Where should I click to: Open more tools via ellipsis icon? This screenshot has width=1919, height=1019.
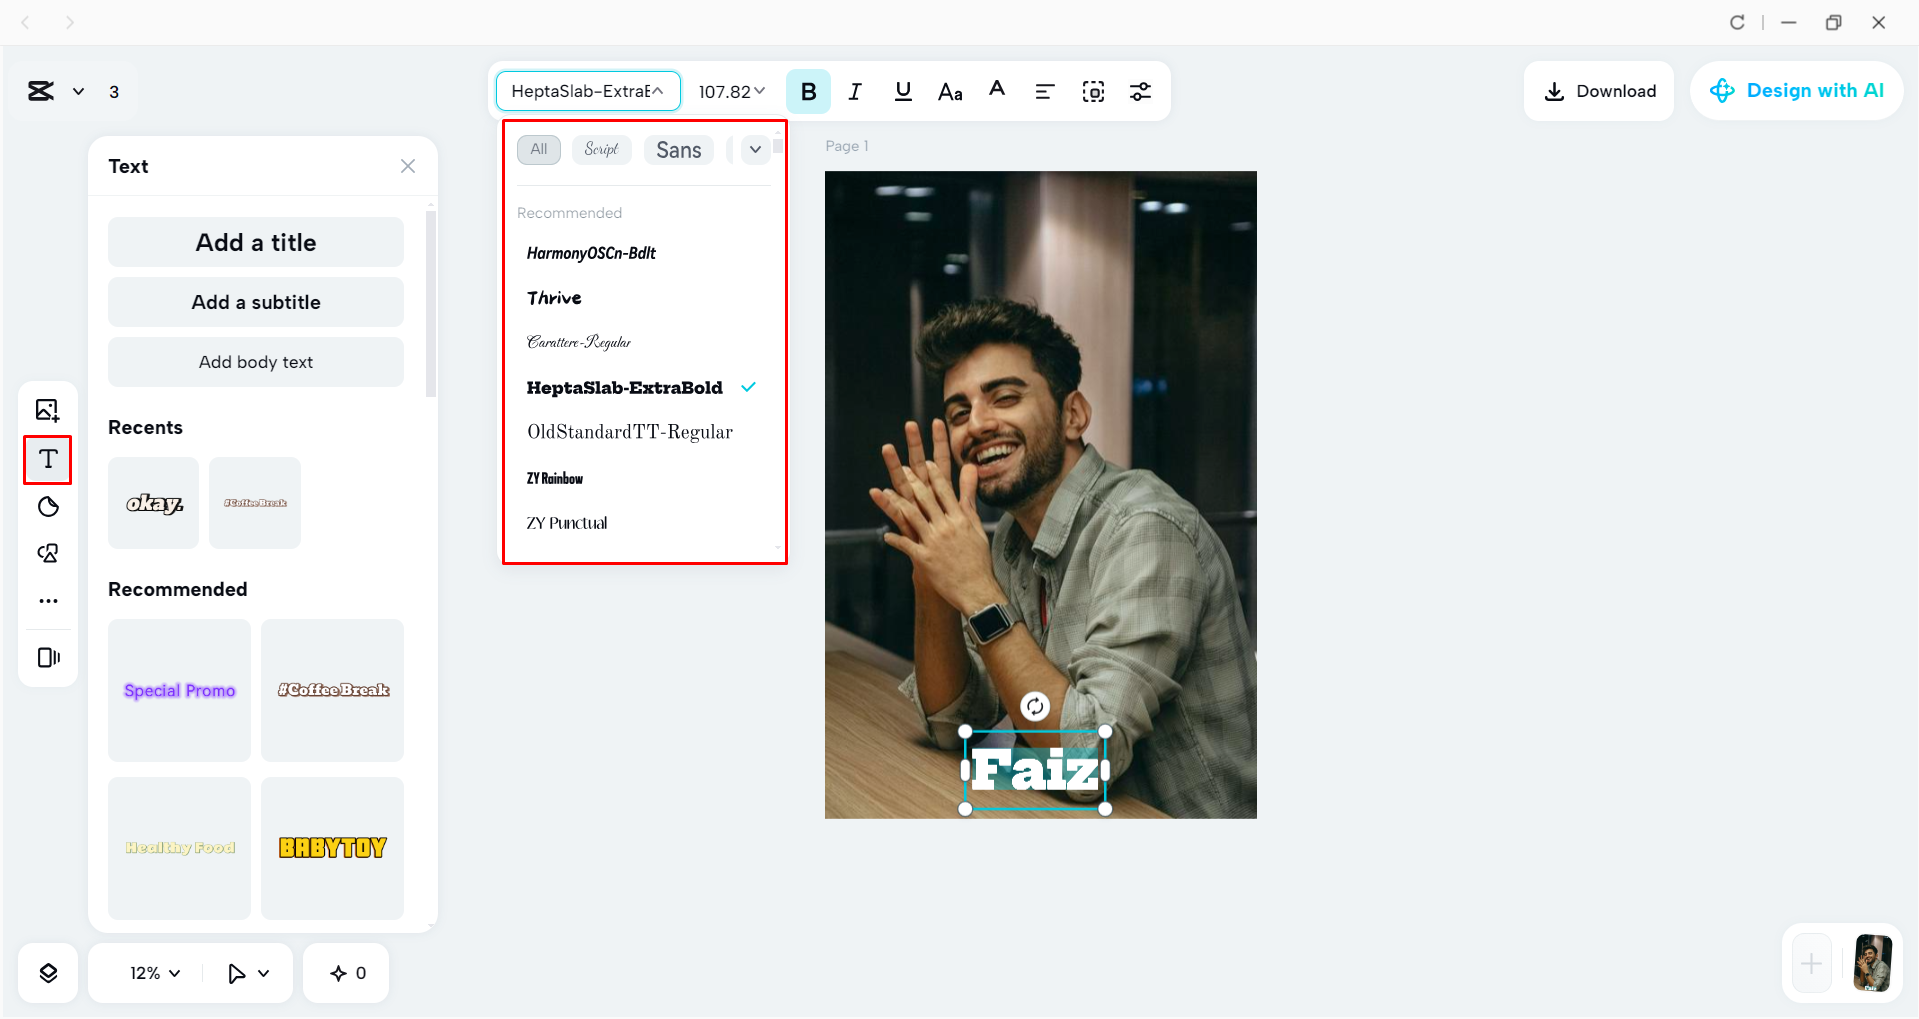[x=47, y=600]
